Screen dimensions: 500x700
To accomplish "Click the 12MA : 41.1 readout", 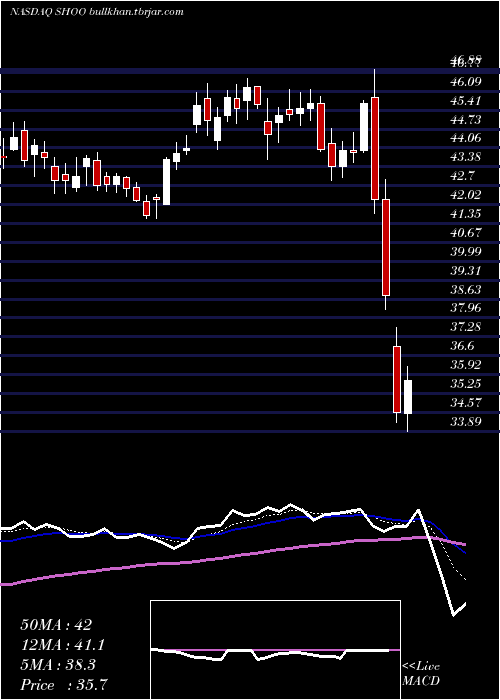I will (63, 645).
